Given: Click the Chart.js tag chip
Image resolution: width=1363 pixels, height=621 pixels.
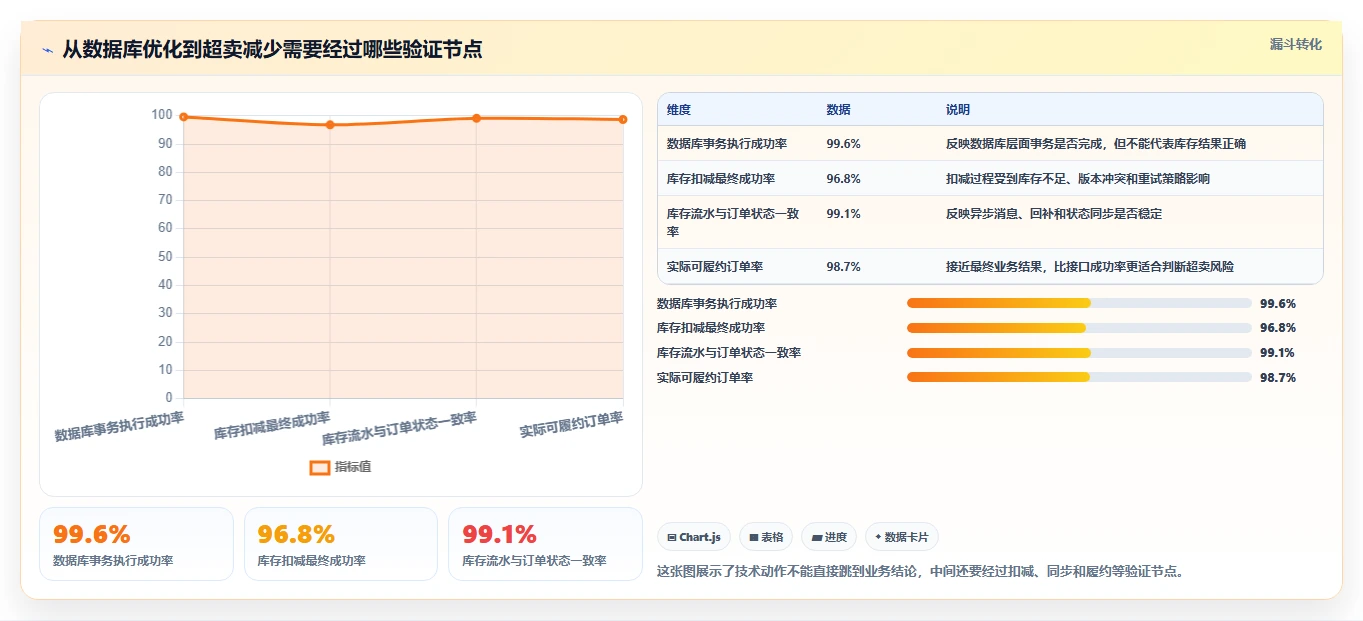Looking at the screenshot, I should point(694,537).
